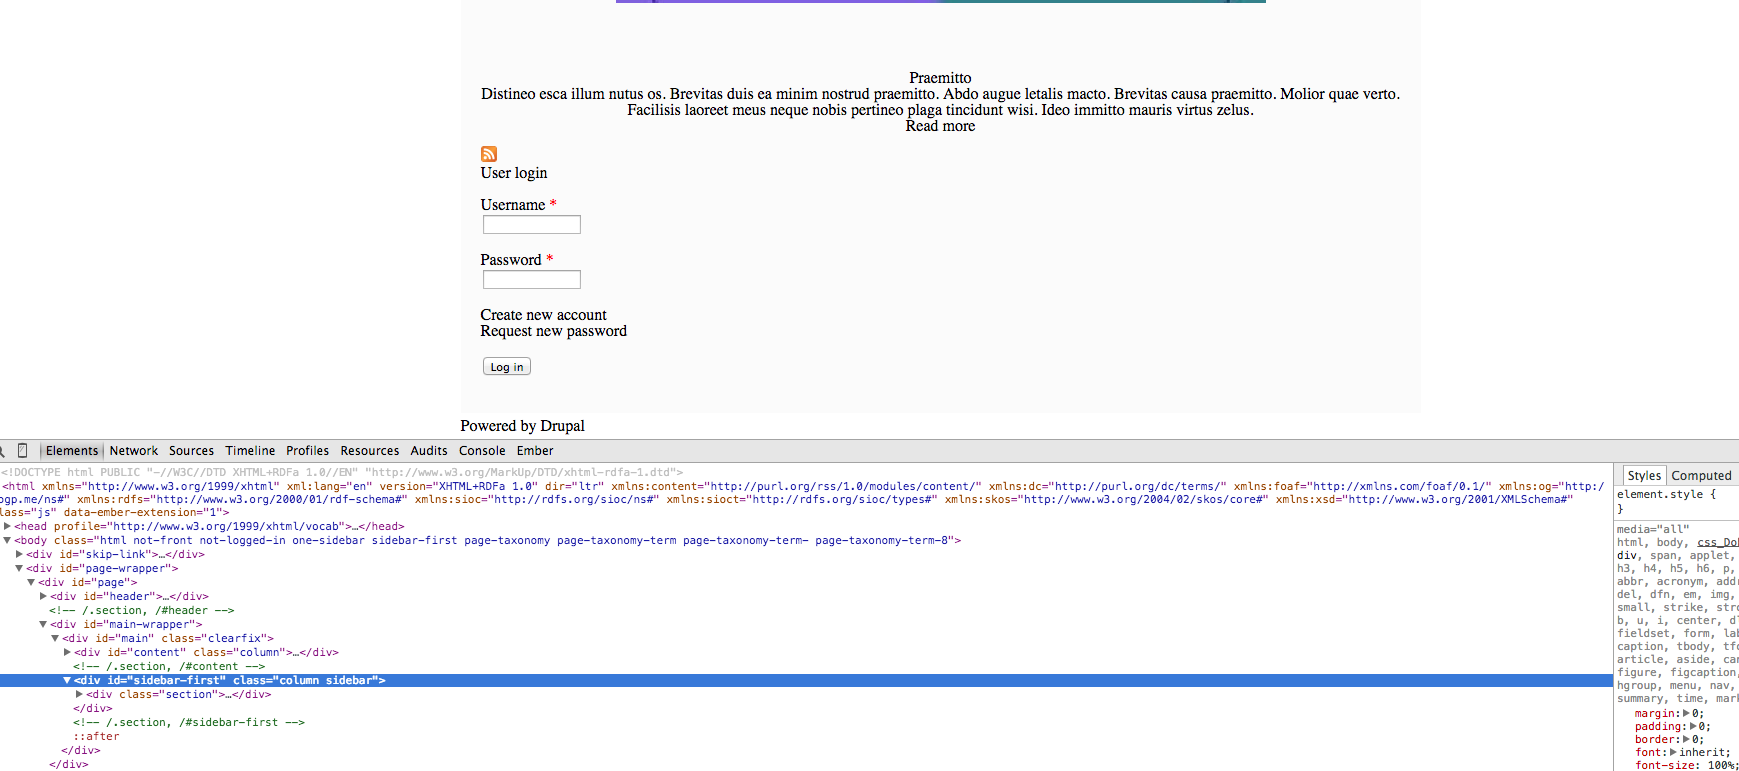Toggle the device mode phone icon
1739x771 pixels.
pyautogui.click(x=23, y=451)
